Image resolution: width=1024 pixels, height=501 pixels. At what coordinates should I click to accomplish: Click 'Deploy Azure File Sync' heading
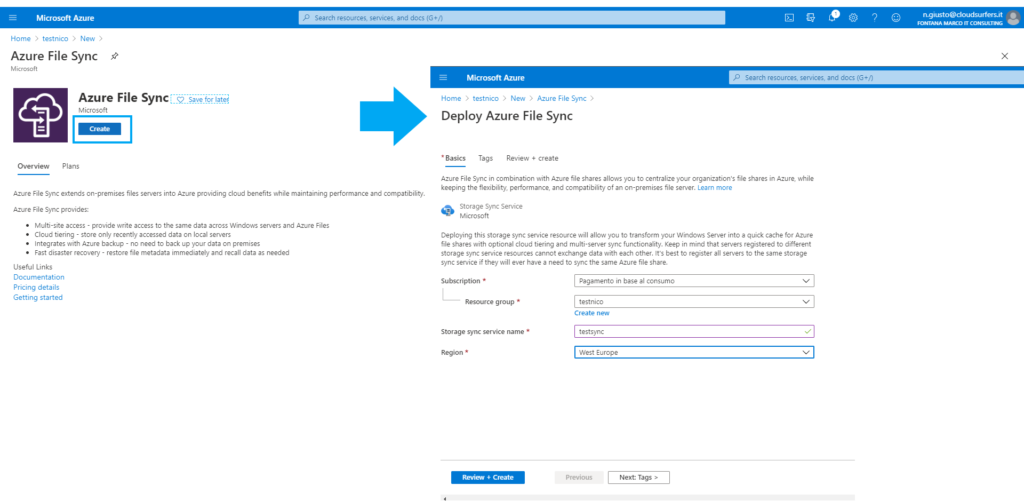tap(507, 116)
